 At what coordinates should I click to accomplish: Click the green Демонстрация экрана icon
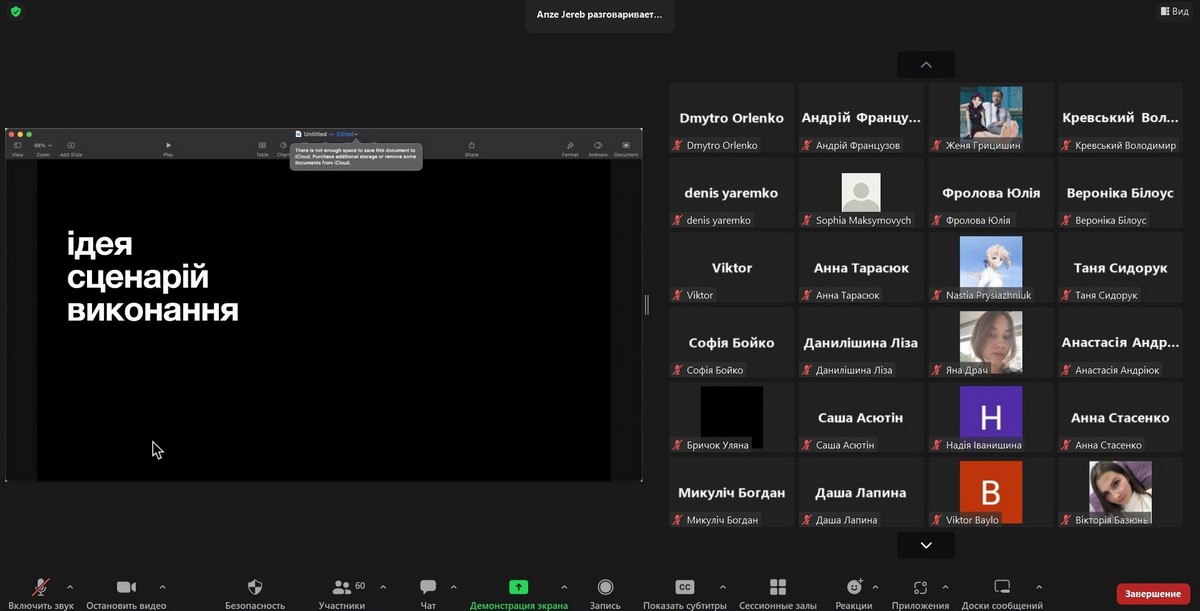coord(518,588)
